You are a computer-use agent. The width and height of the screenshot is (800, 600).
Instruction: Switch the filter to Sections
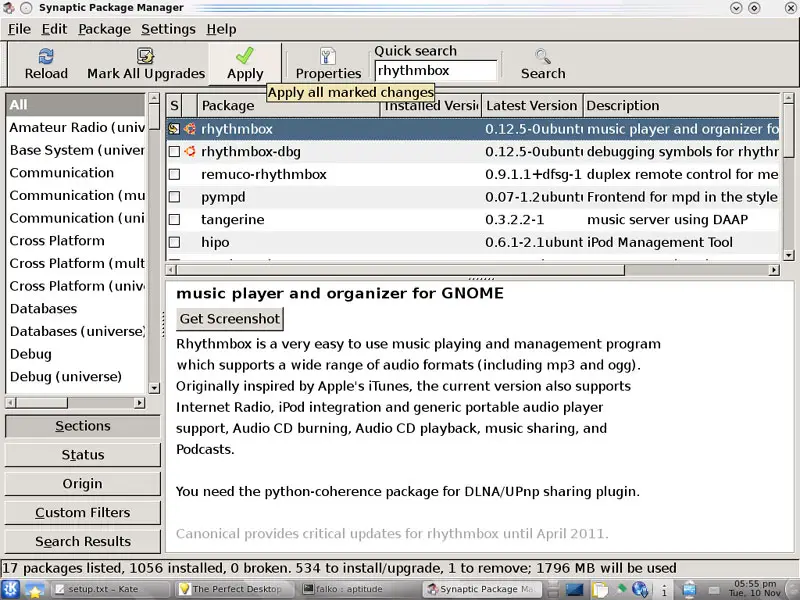[x=83, y=426]
